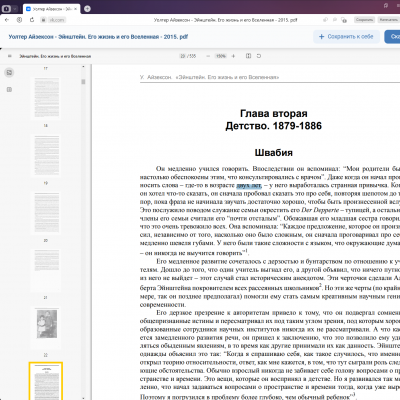400x400 pixels.
Task: Click the thumbnail panel scrollbar handle
Action: coord(83,82)
